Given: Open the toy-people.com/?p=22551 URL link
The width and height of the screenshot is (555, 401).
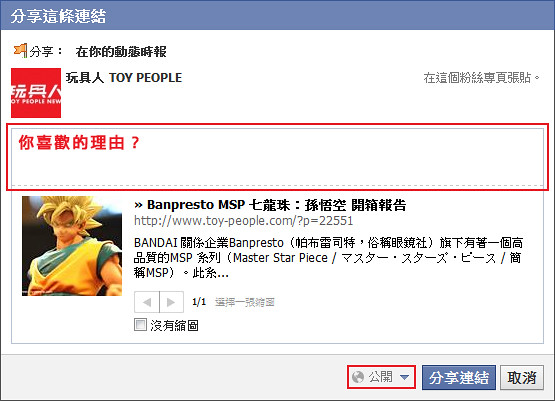Looking at the screenshot, I should (244, 221).
